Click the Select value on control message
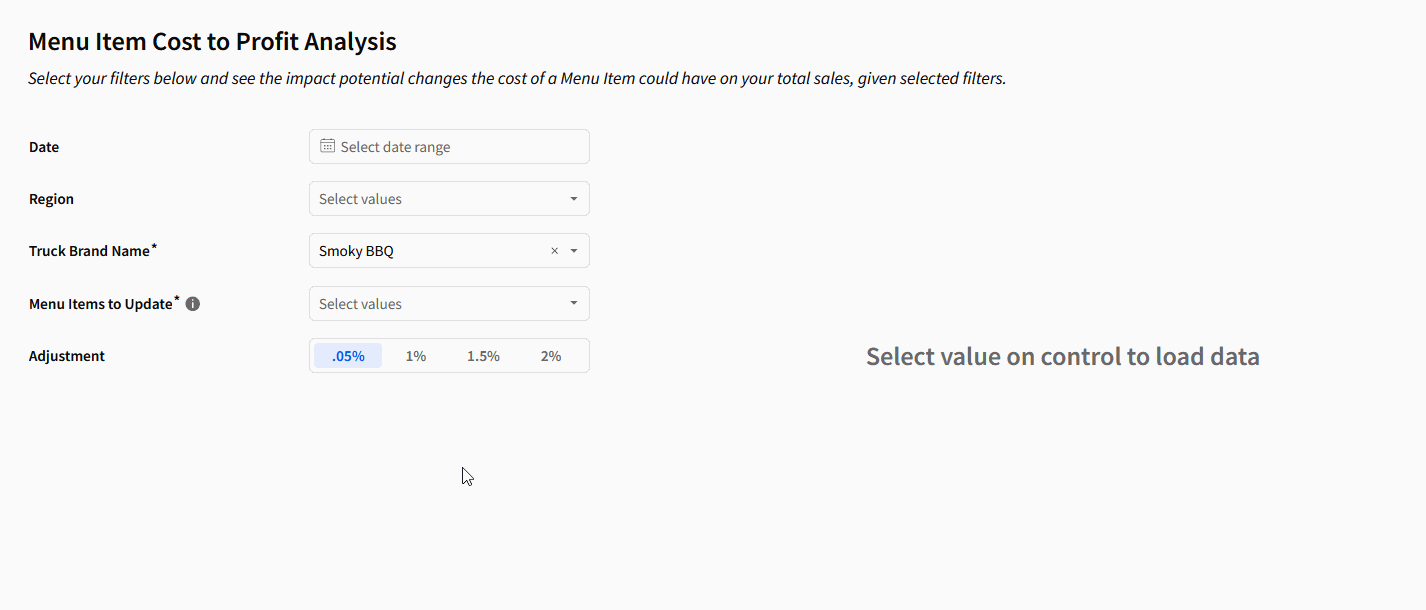 [x=1062, y=356]
